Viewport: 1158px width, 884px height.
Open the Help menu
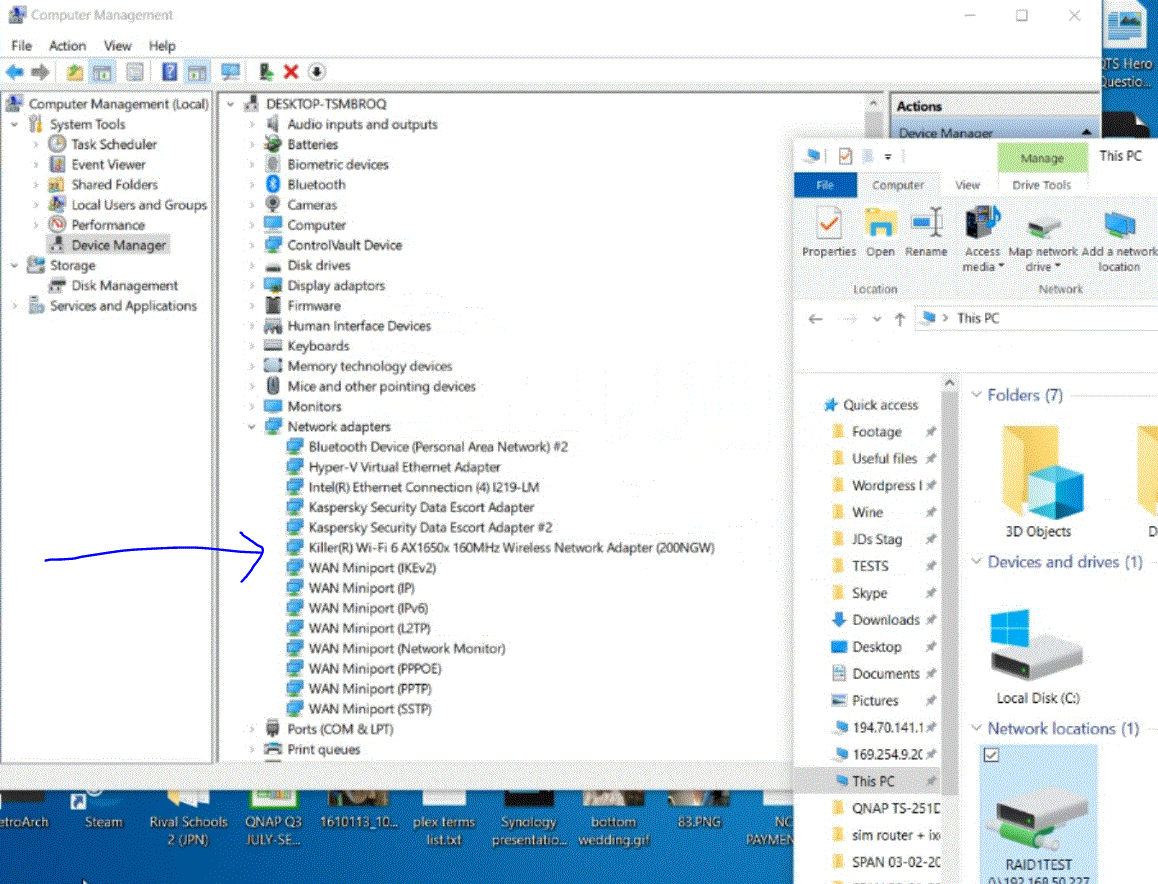click(x=162, y=46)
